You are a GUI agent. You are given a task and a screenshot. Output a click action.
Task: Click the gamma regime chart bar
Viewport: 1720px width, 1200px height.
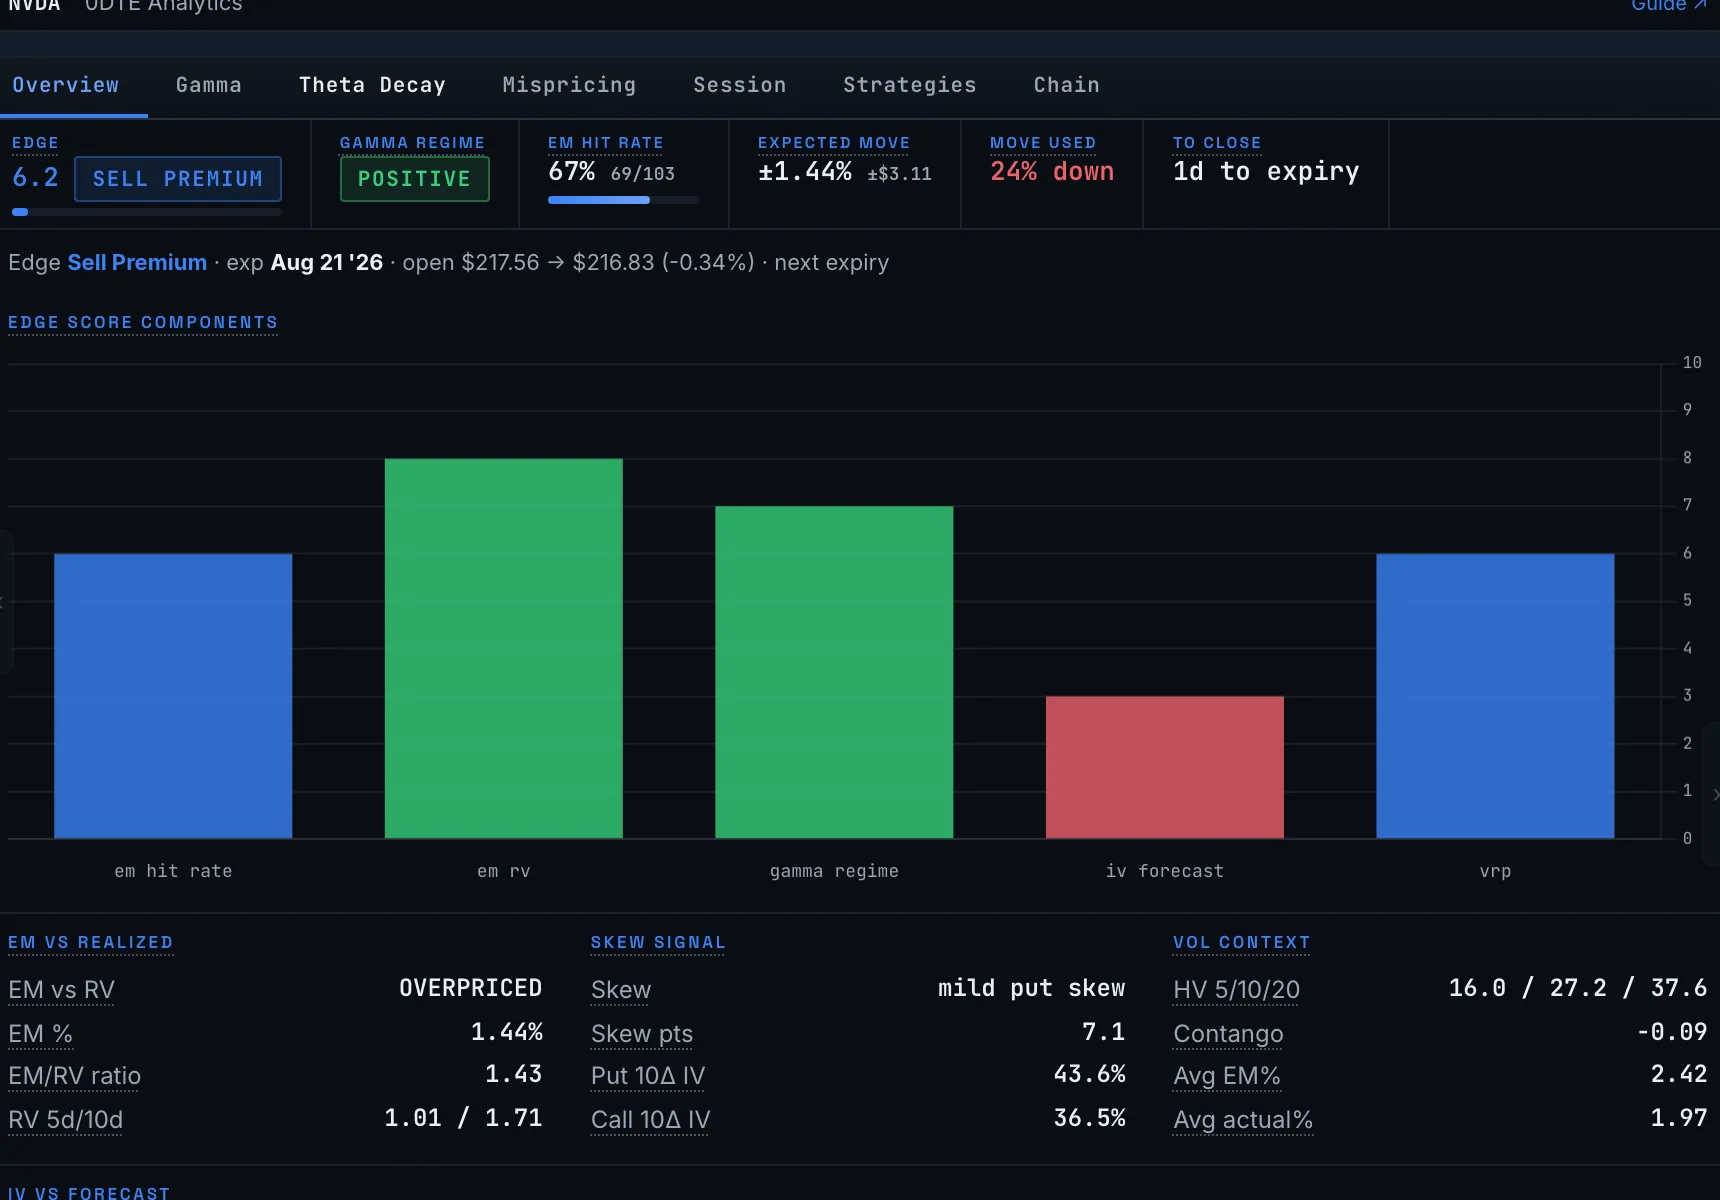coord(834,672)
